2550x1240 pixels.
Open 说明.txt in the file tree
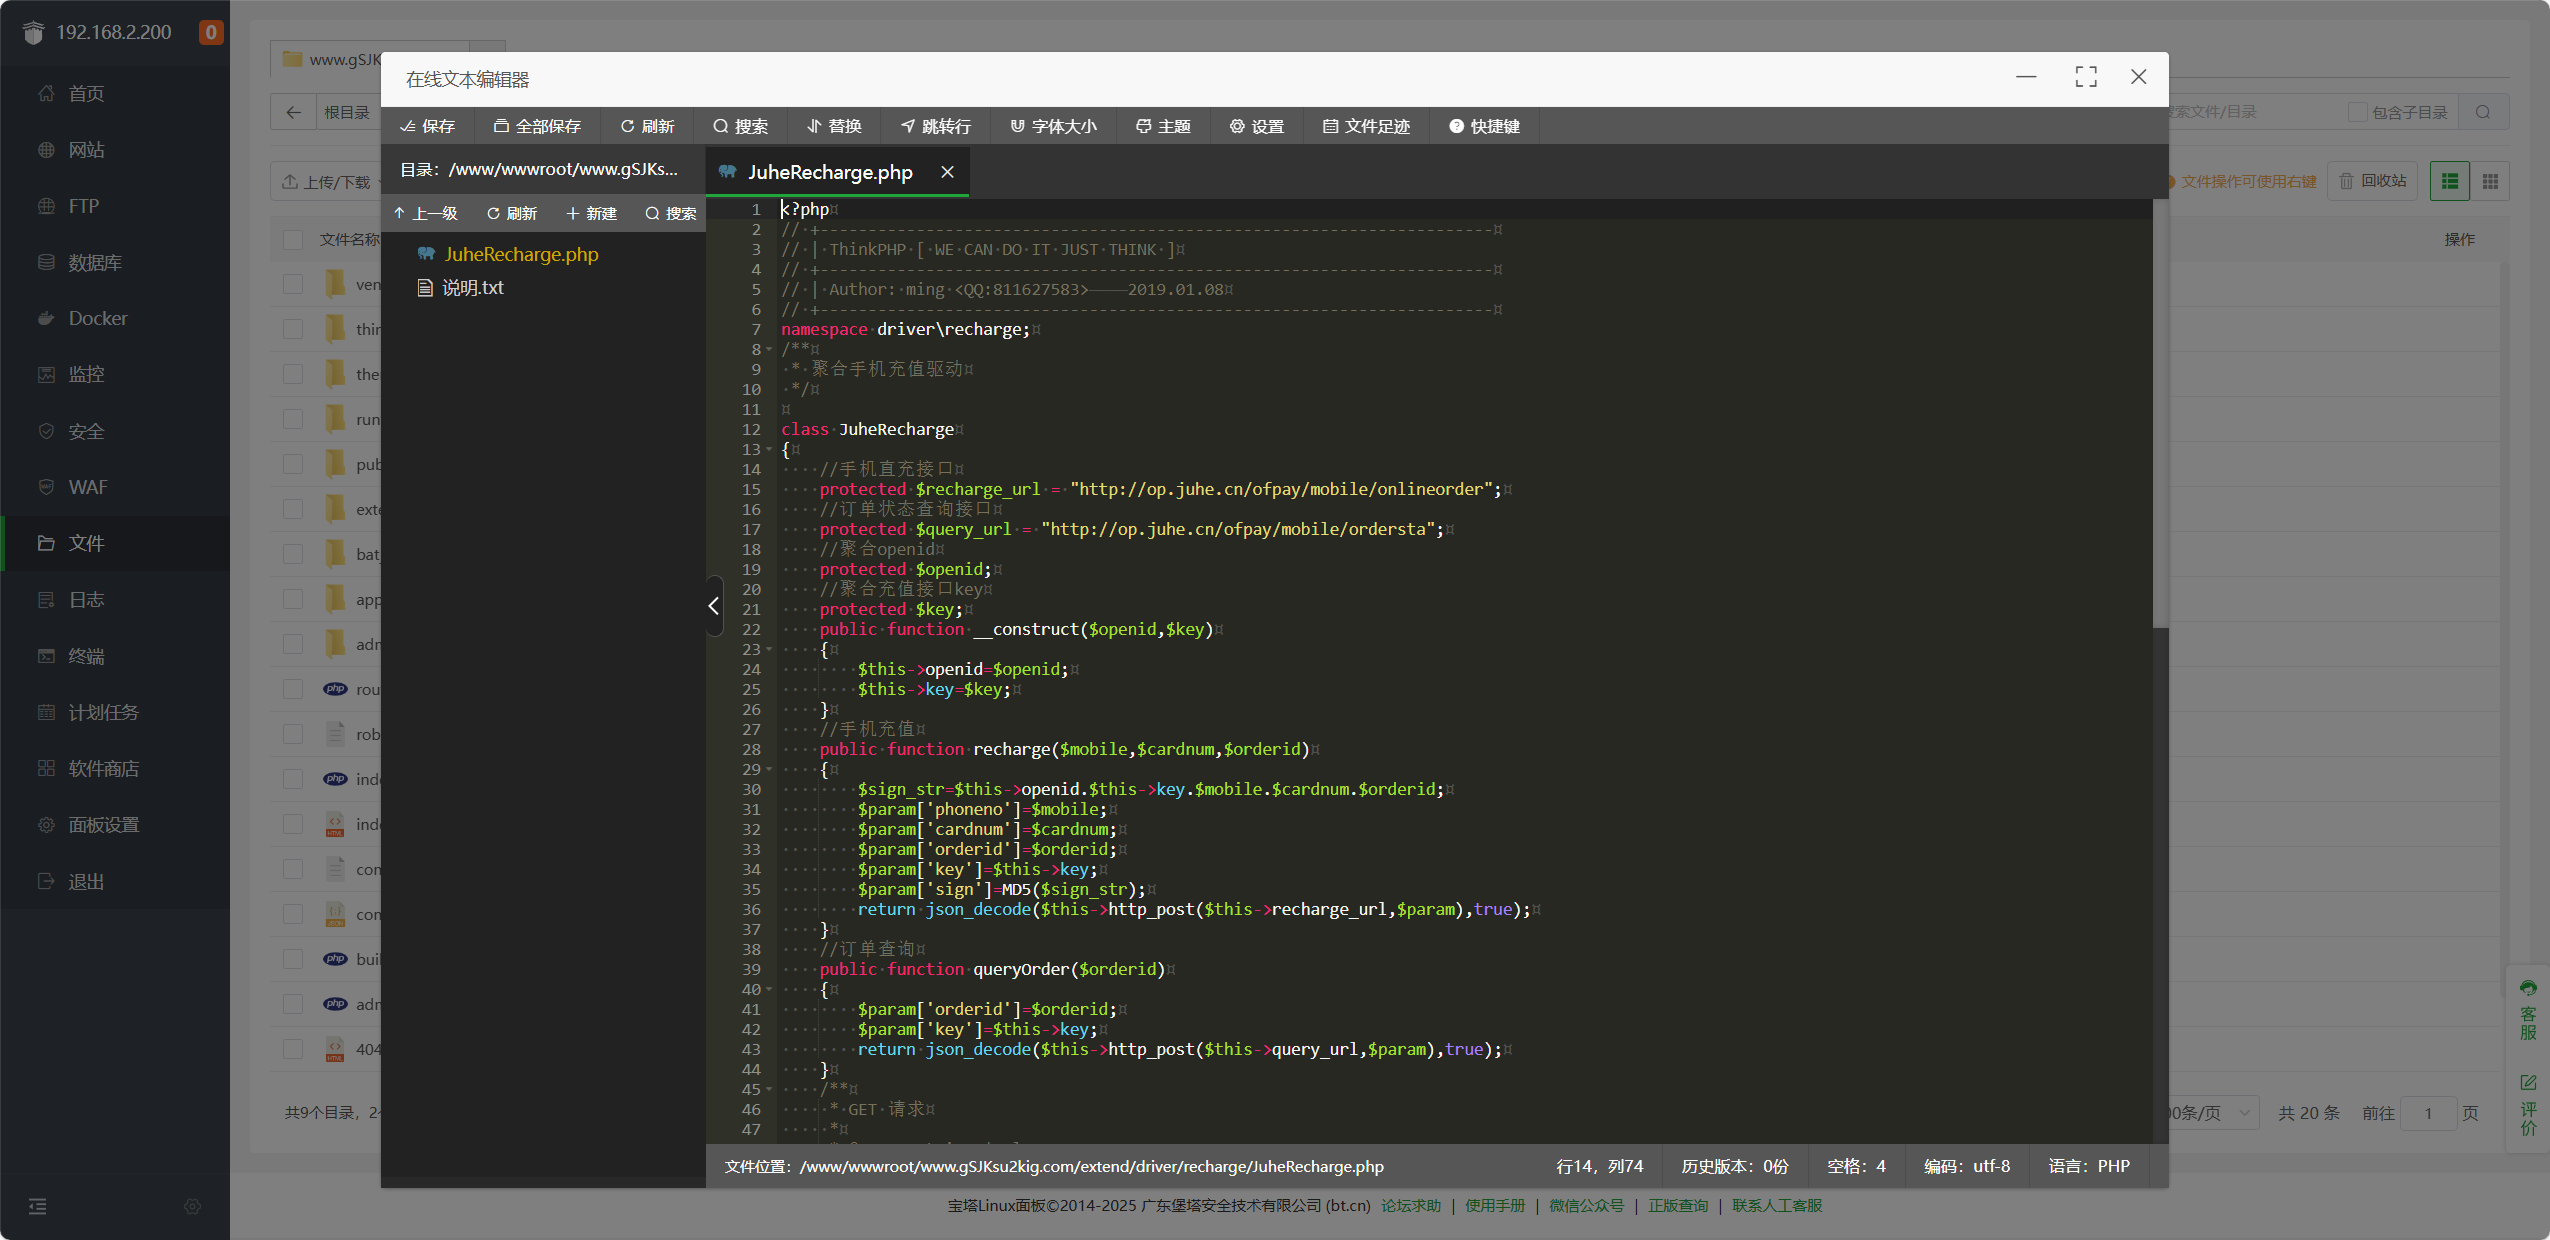point(472,288)
